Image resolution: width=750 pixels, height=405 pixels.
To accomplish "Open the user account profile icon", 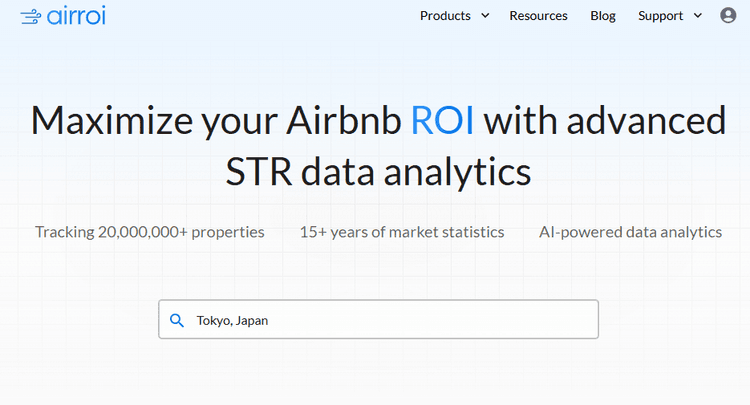I will click(728, 15).
